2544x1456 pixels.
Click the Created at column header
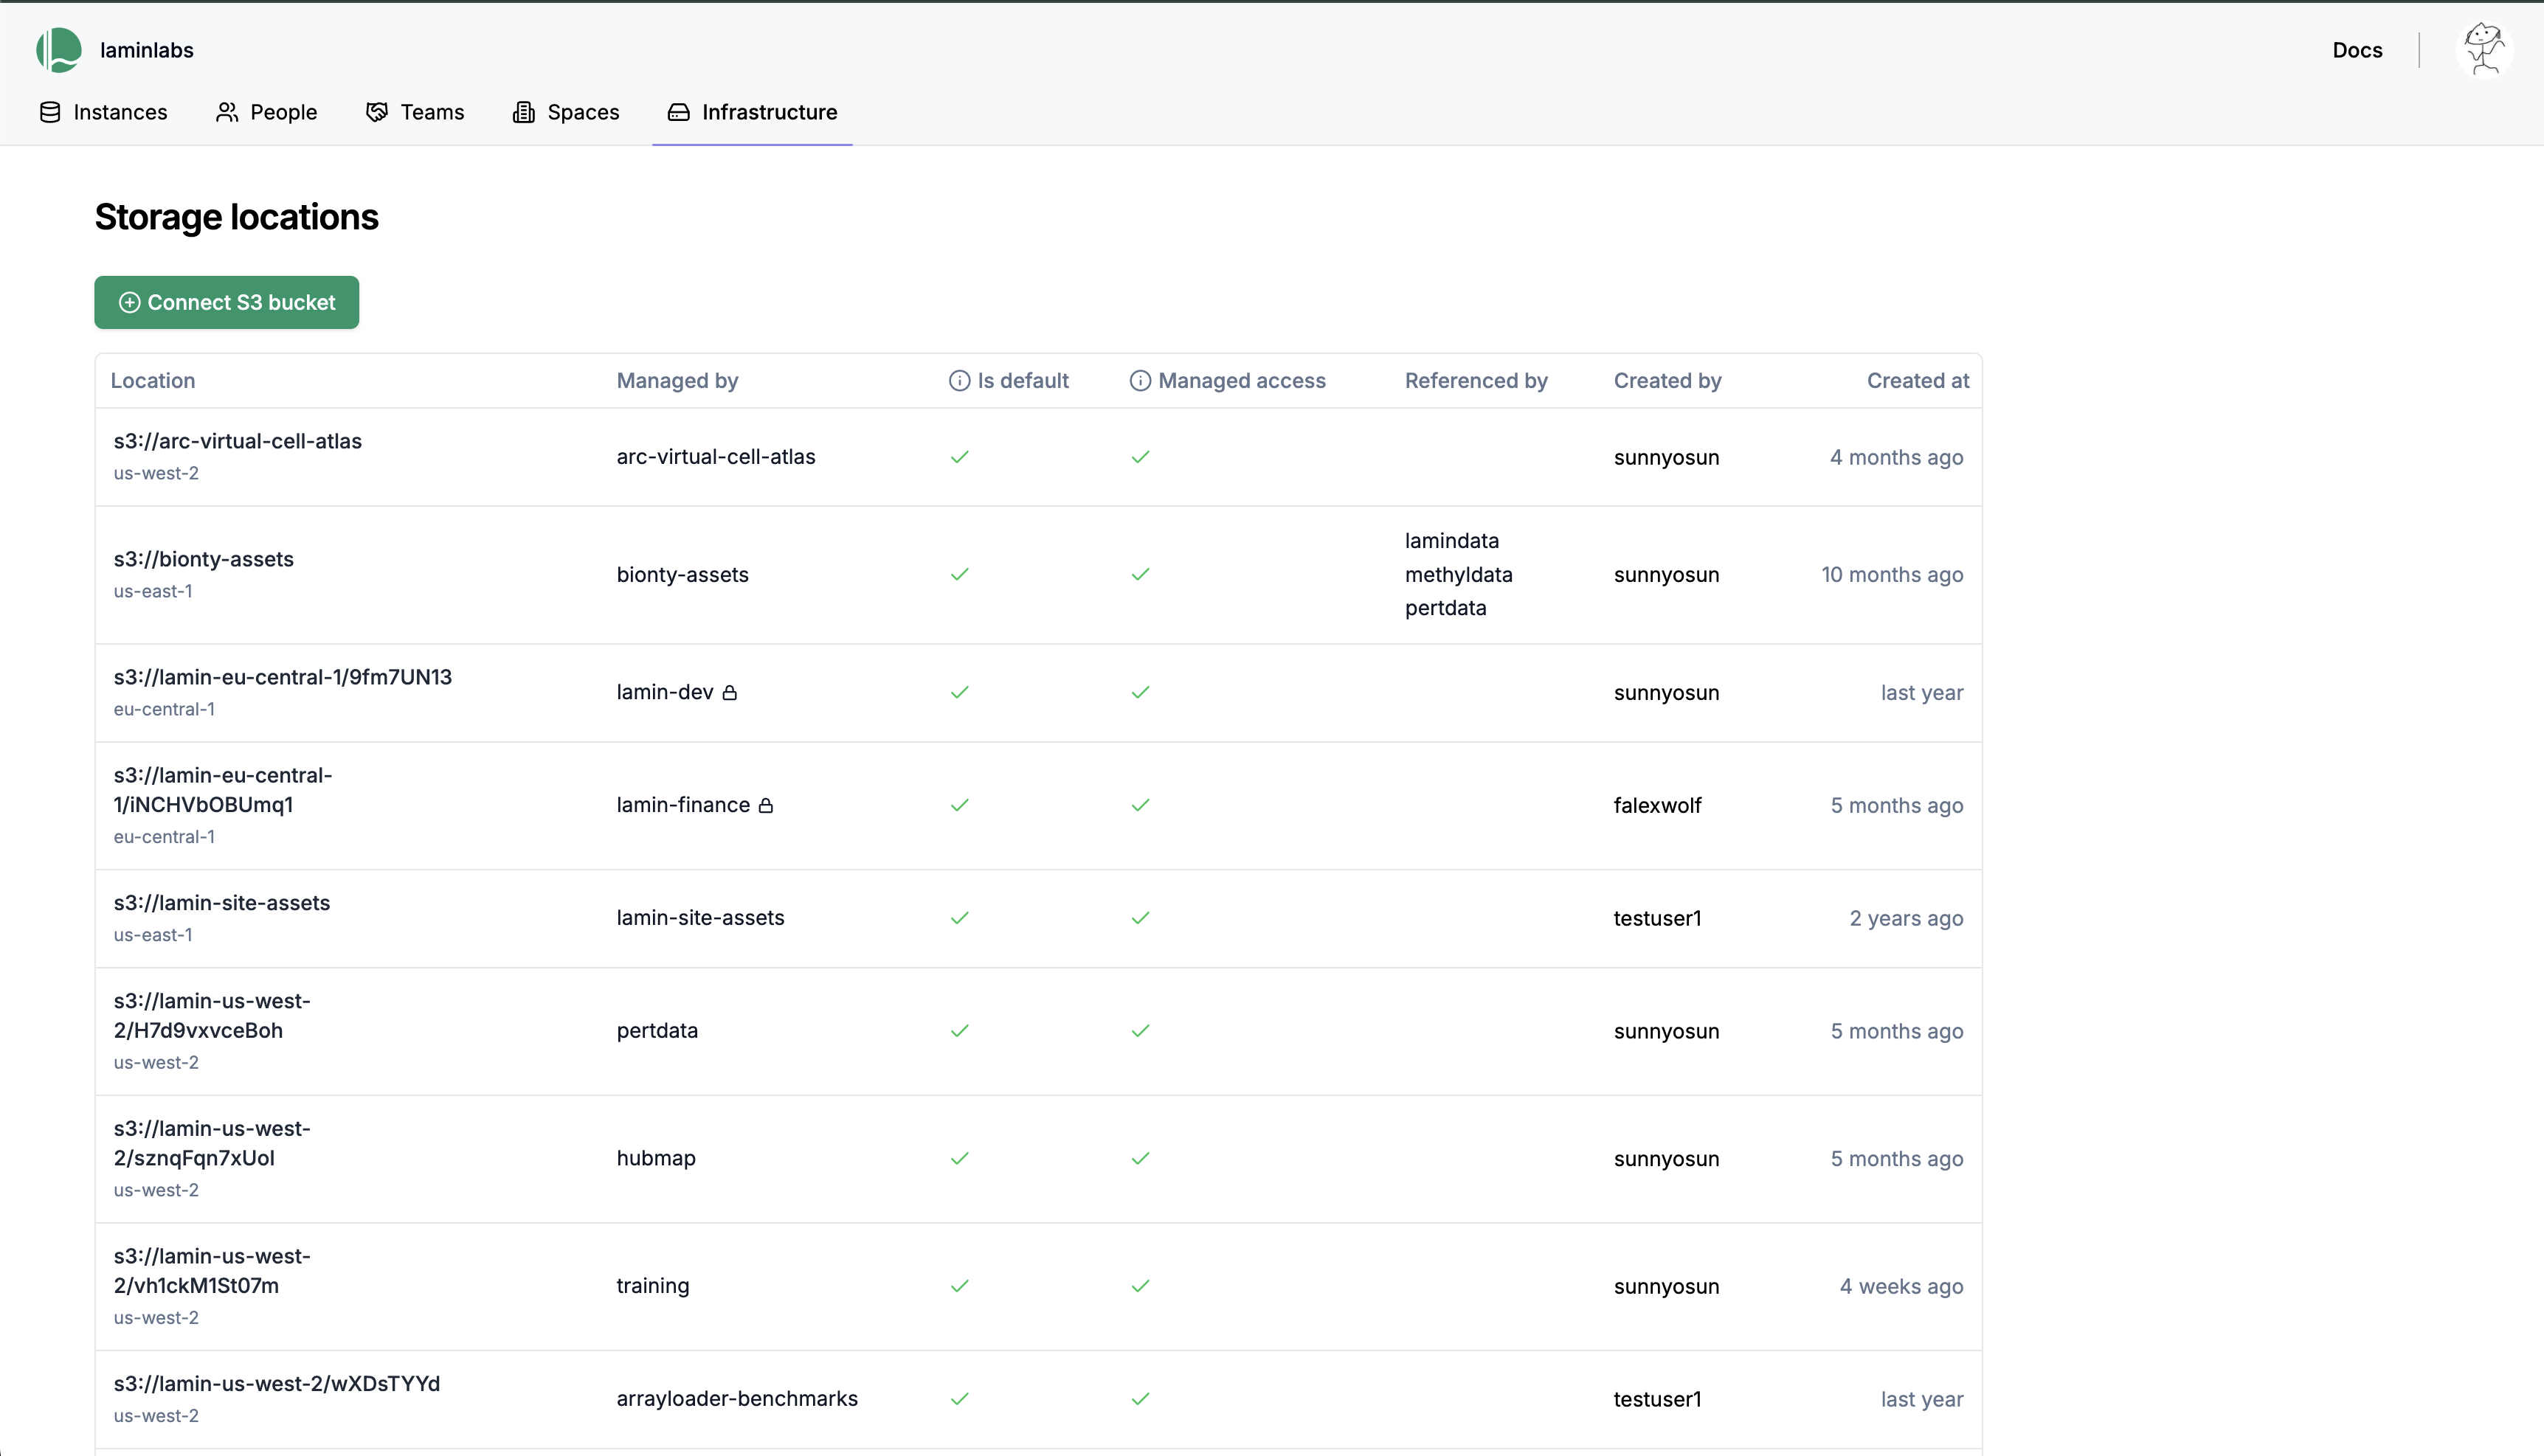[1917, 381]
